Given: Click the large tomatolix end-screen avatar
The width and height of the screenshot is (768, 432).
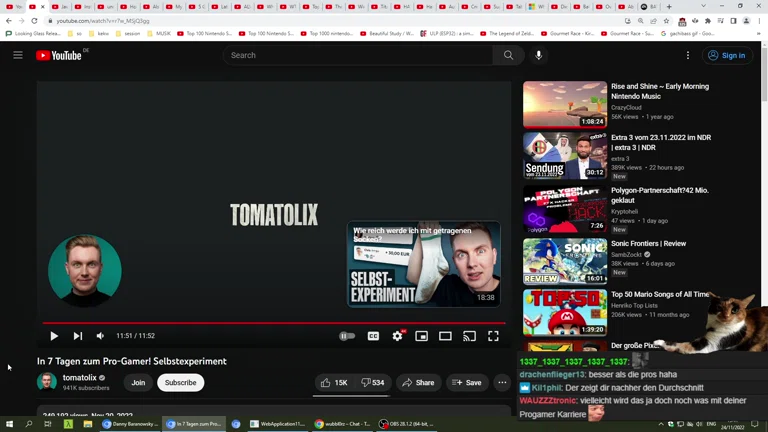Looking at the screenshot, I should (x=85, y=270).
